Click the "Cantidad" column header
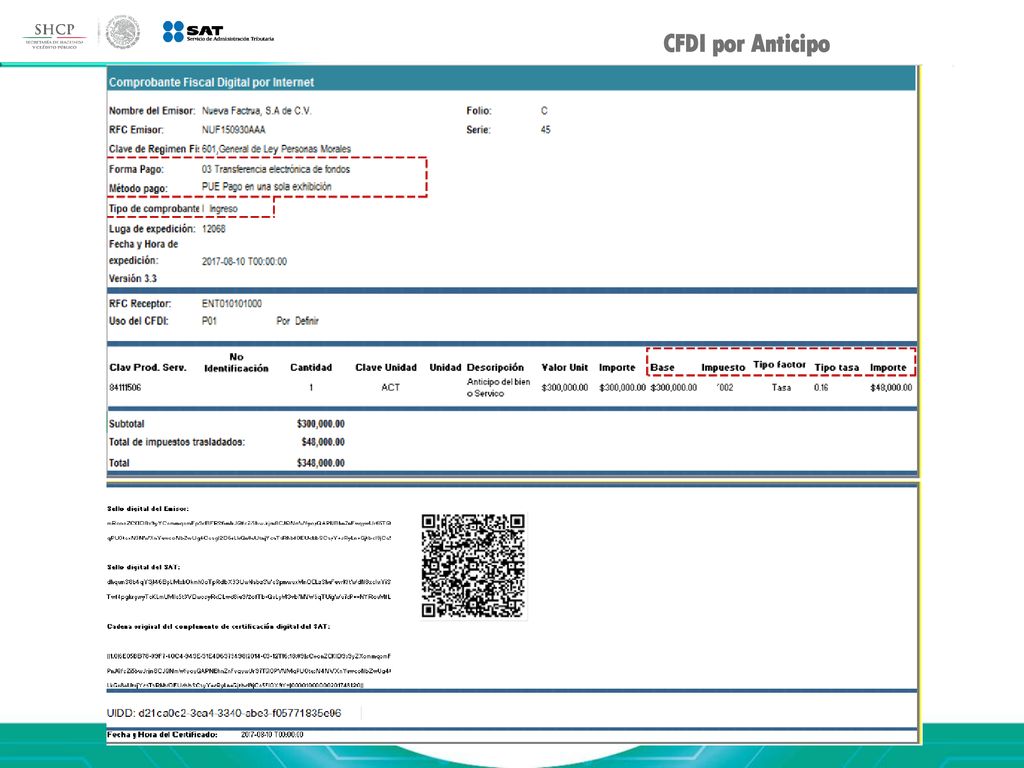Image resolution: width=1024 pixels, height=768 pixels. click(x=311, y=368)
